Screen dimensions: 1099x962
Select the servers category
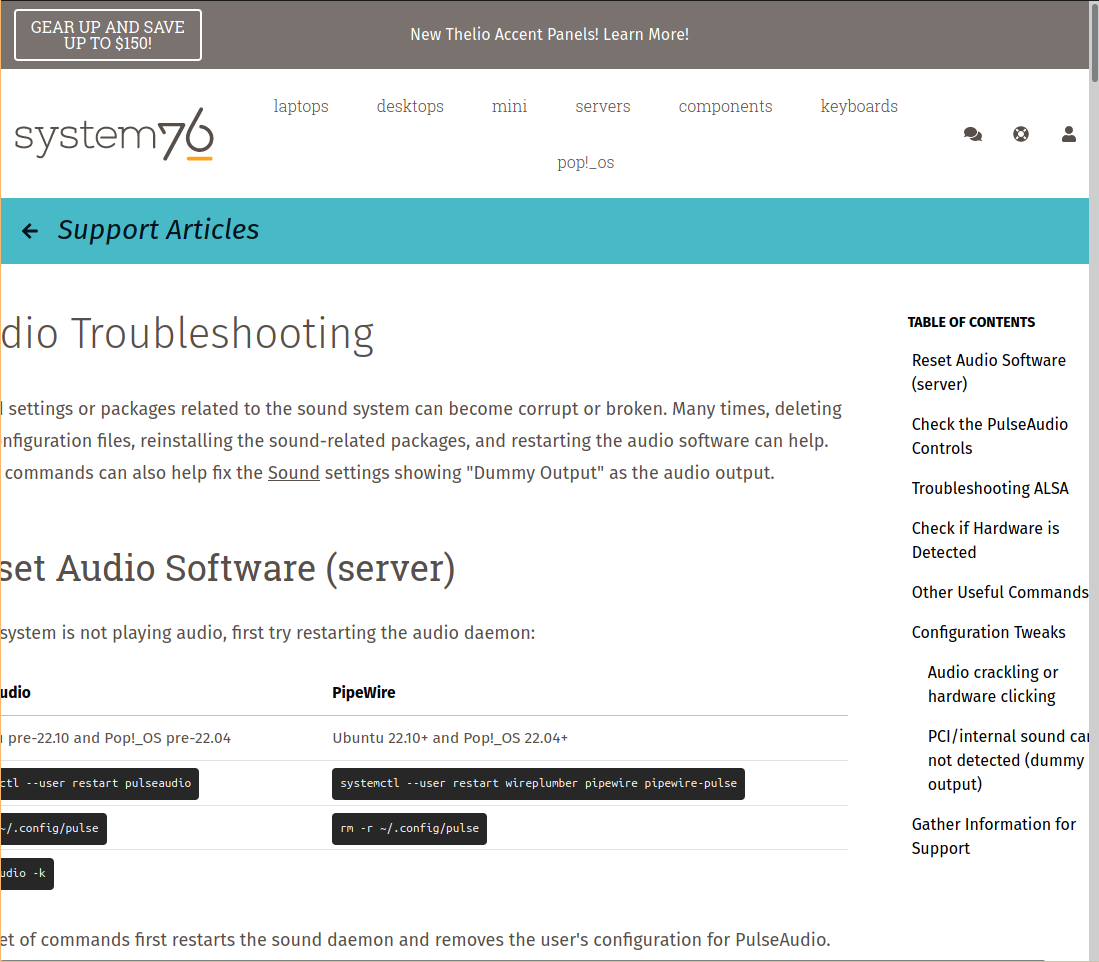click(602, 106)
